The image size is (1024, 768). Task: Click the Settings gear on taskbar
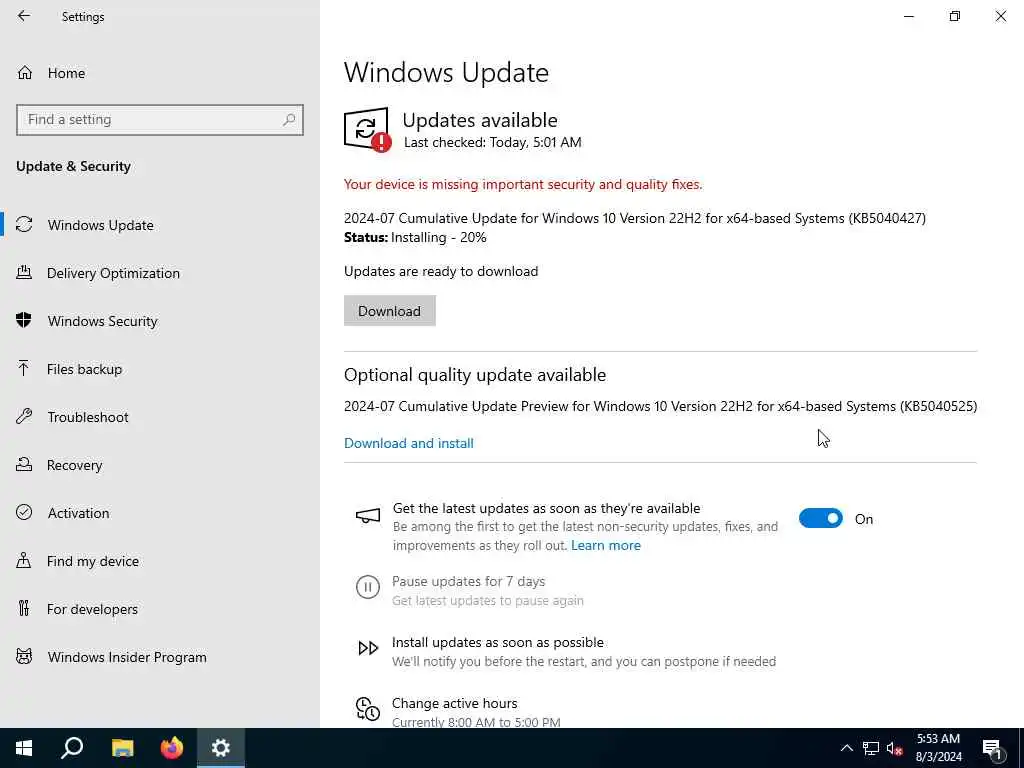pyautogui.click(x=221, y=748)
